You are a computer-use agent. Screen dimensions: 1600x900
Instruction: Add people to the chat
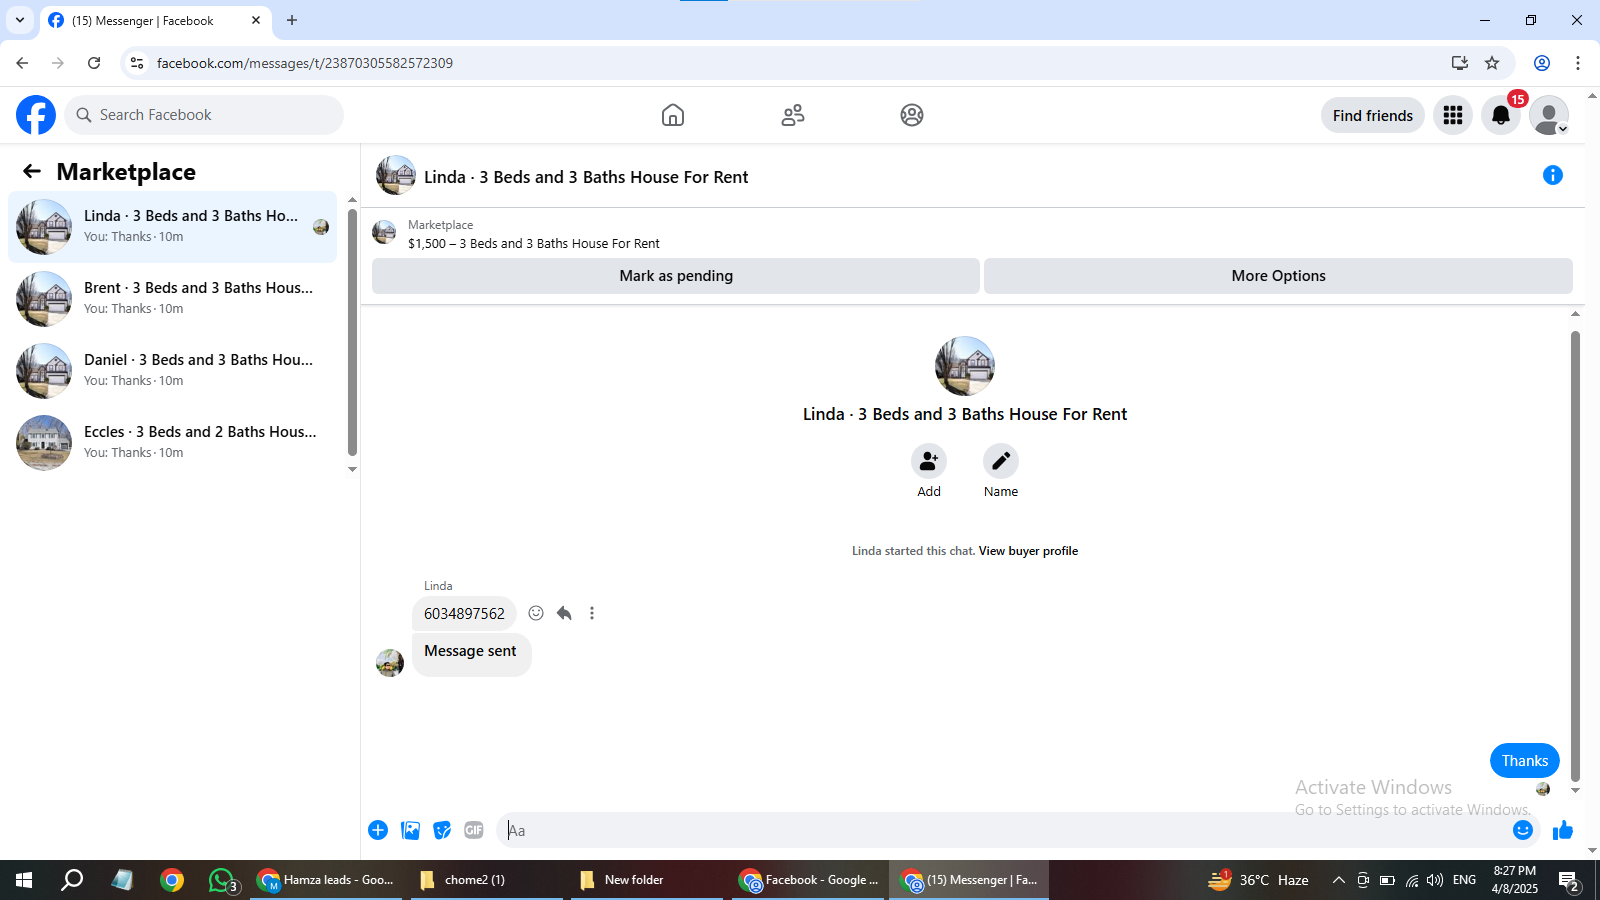[x=929, y=461]
